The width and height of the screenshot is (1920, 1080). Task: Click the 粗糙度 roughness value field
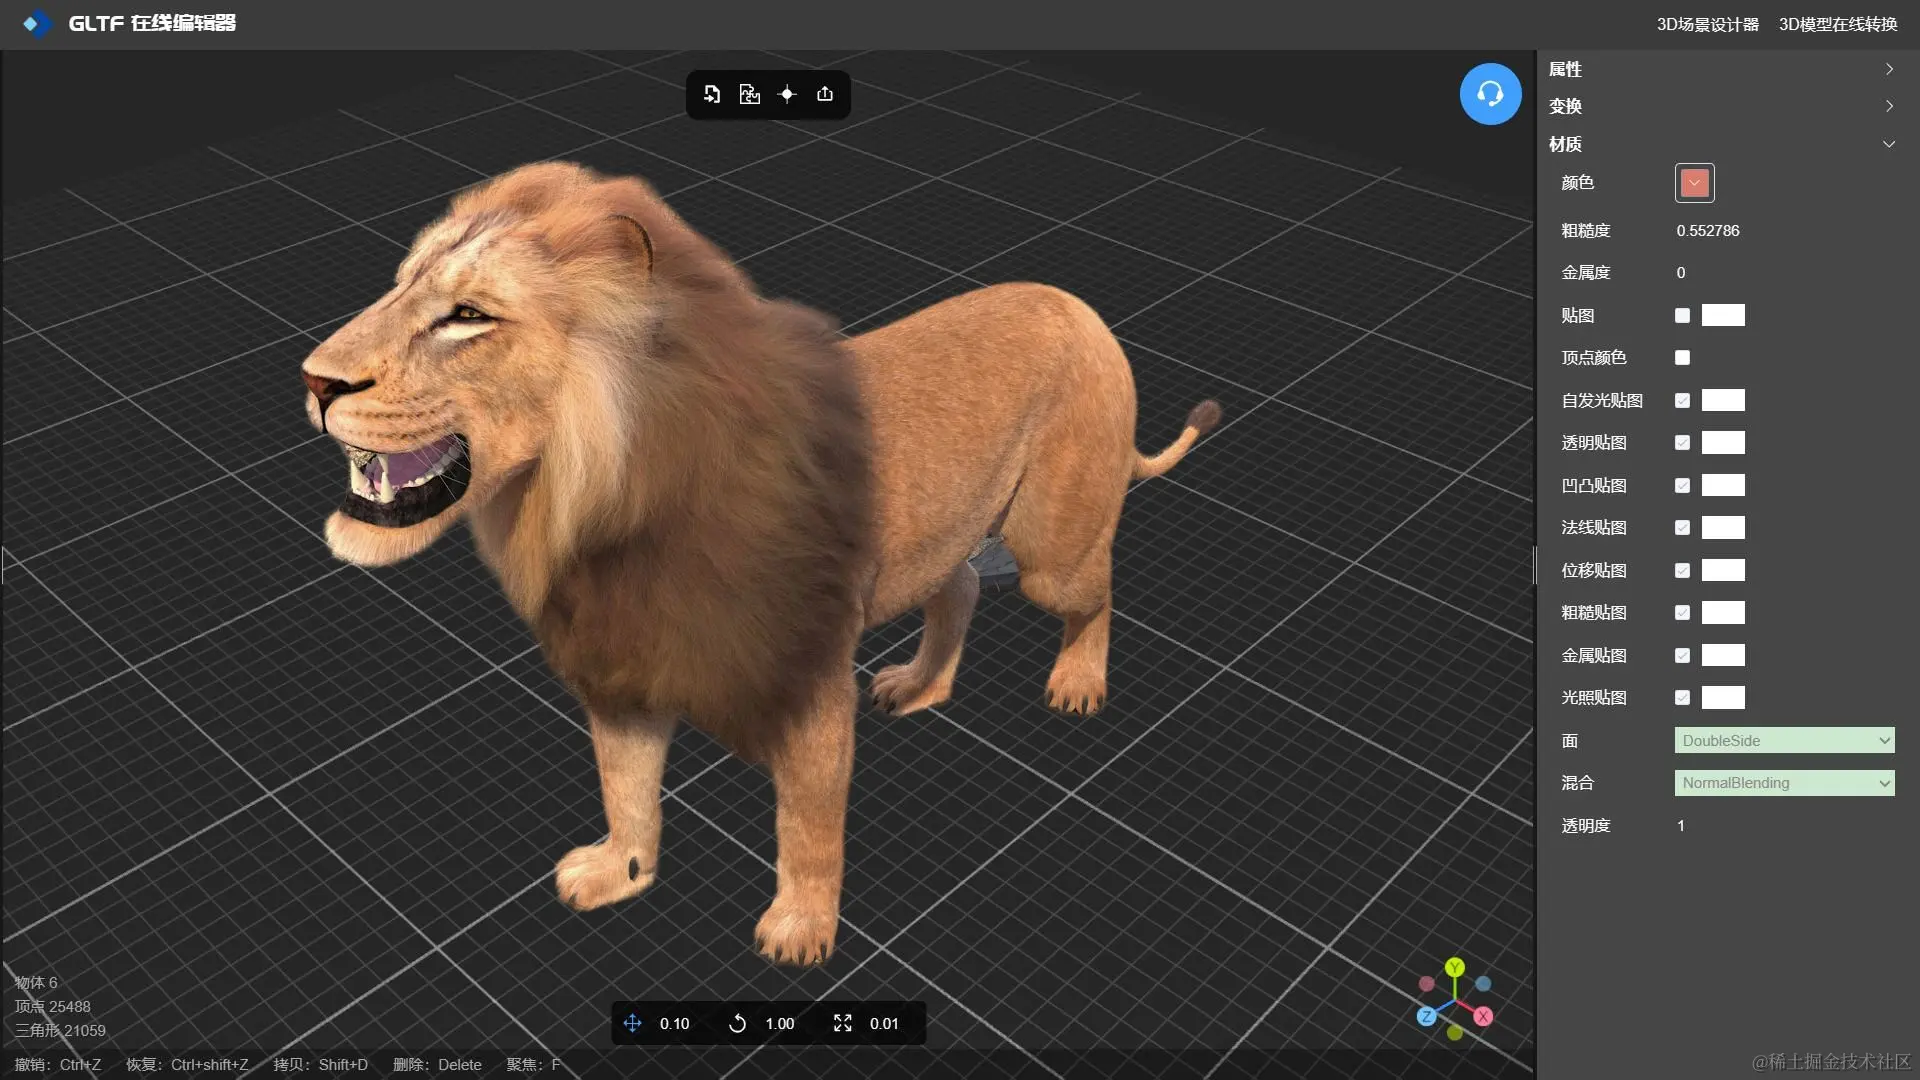click(x=1708, y=231)
